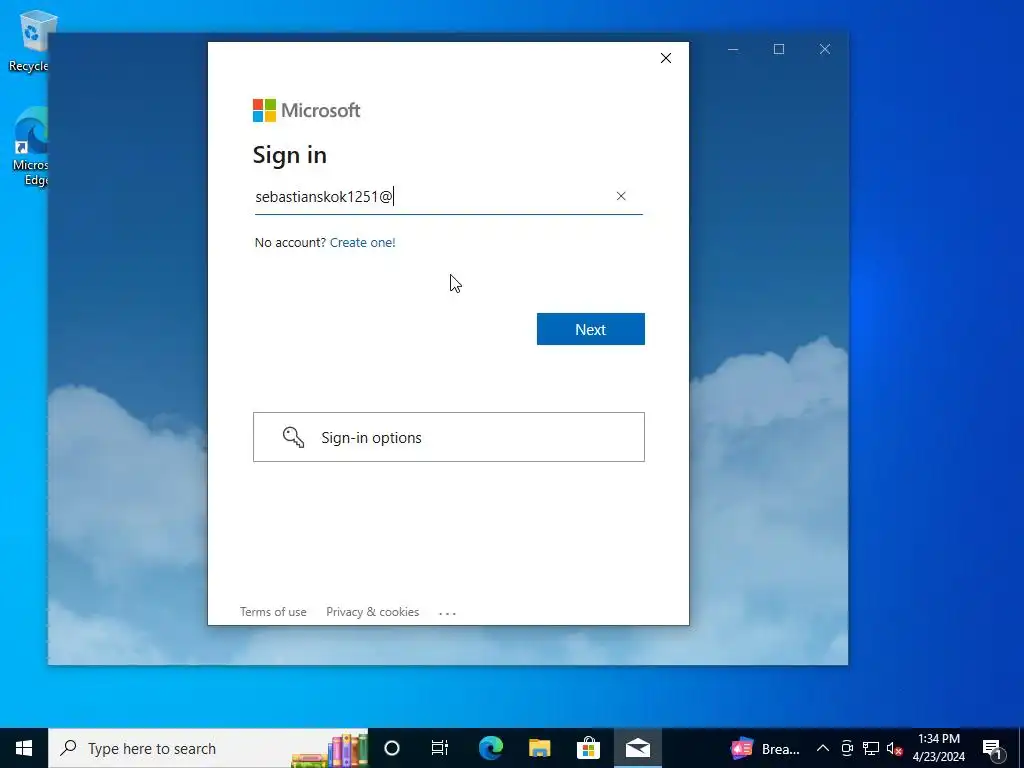This screenshot has height=768, width=1024.
Task: Launch Microsoft Edge from the taskbar
Action: (490, 748)
